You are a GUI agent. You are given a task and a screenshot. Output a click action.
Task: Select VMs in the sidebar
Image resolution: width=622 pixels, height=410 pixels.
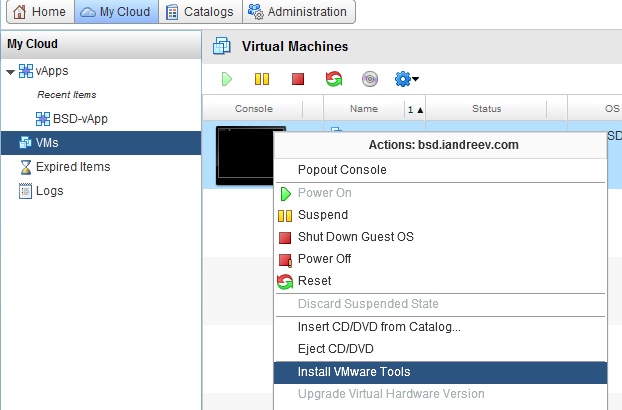101,143
